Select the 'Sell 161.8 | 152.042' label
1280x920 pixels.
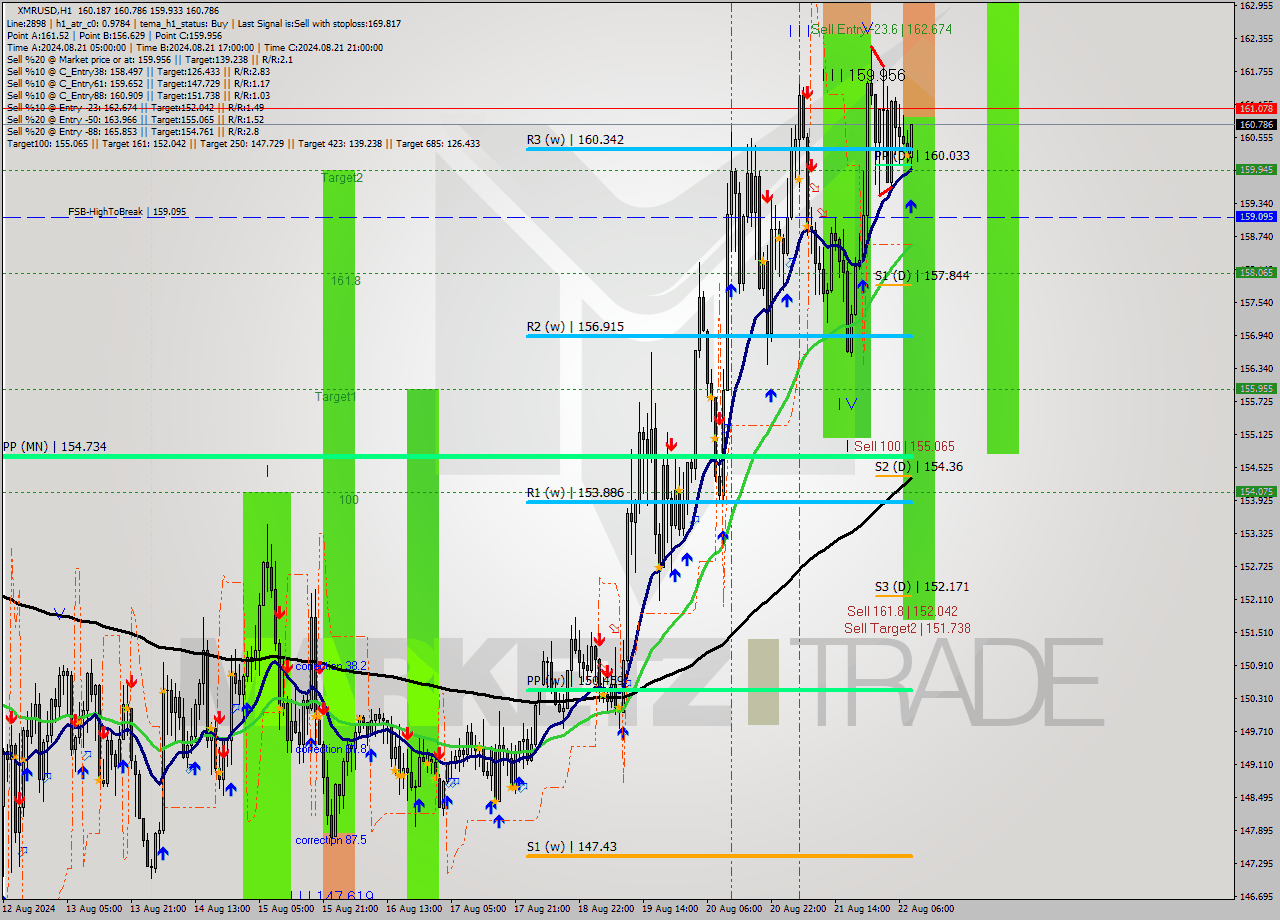pos(902,611)
